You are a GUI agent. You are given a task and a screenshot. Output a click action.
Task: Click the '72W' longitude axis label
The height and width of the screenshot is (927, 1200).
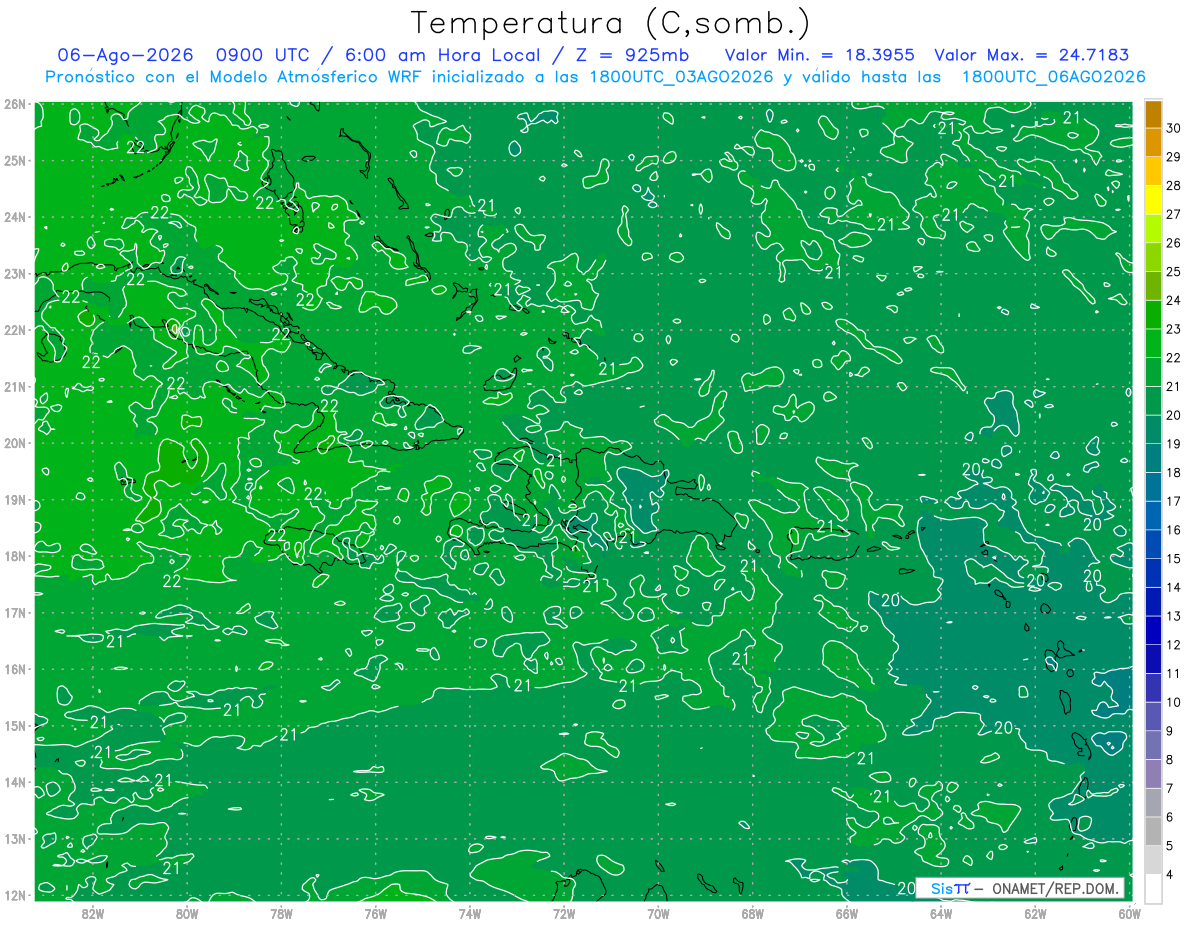(x=564, y=913)
